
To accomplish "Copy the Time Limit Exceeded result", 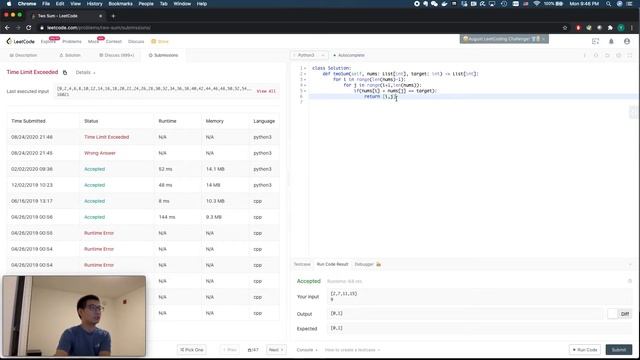I will 65,73.
